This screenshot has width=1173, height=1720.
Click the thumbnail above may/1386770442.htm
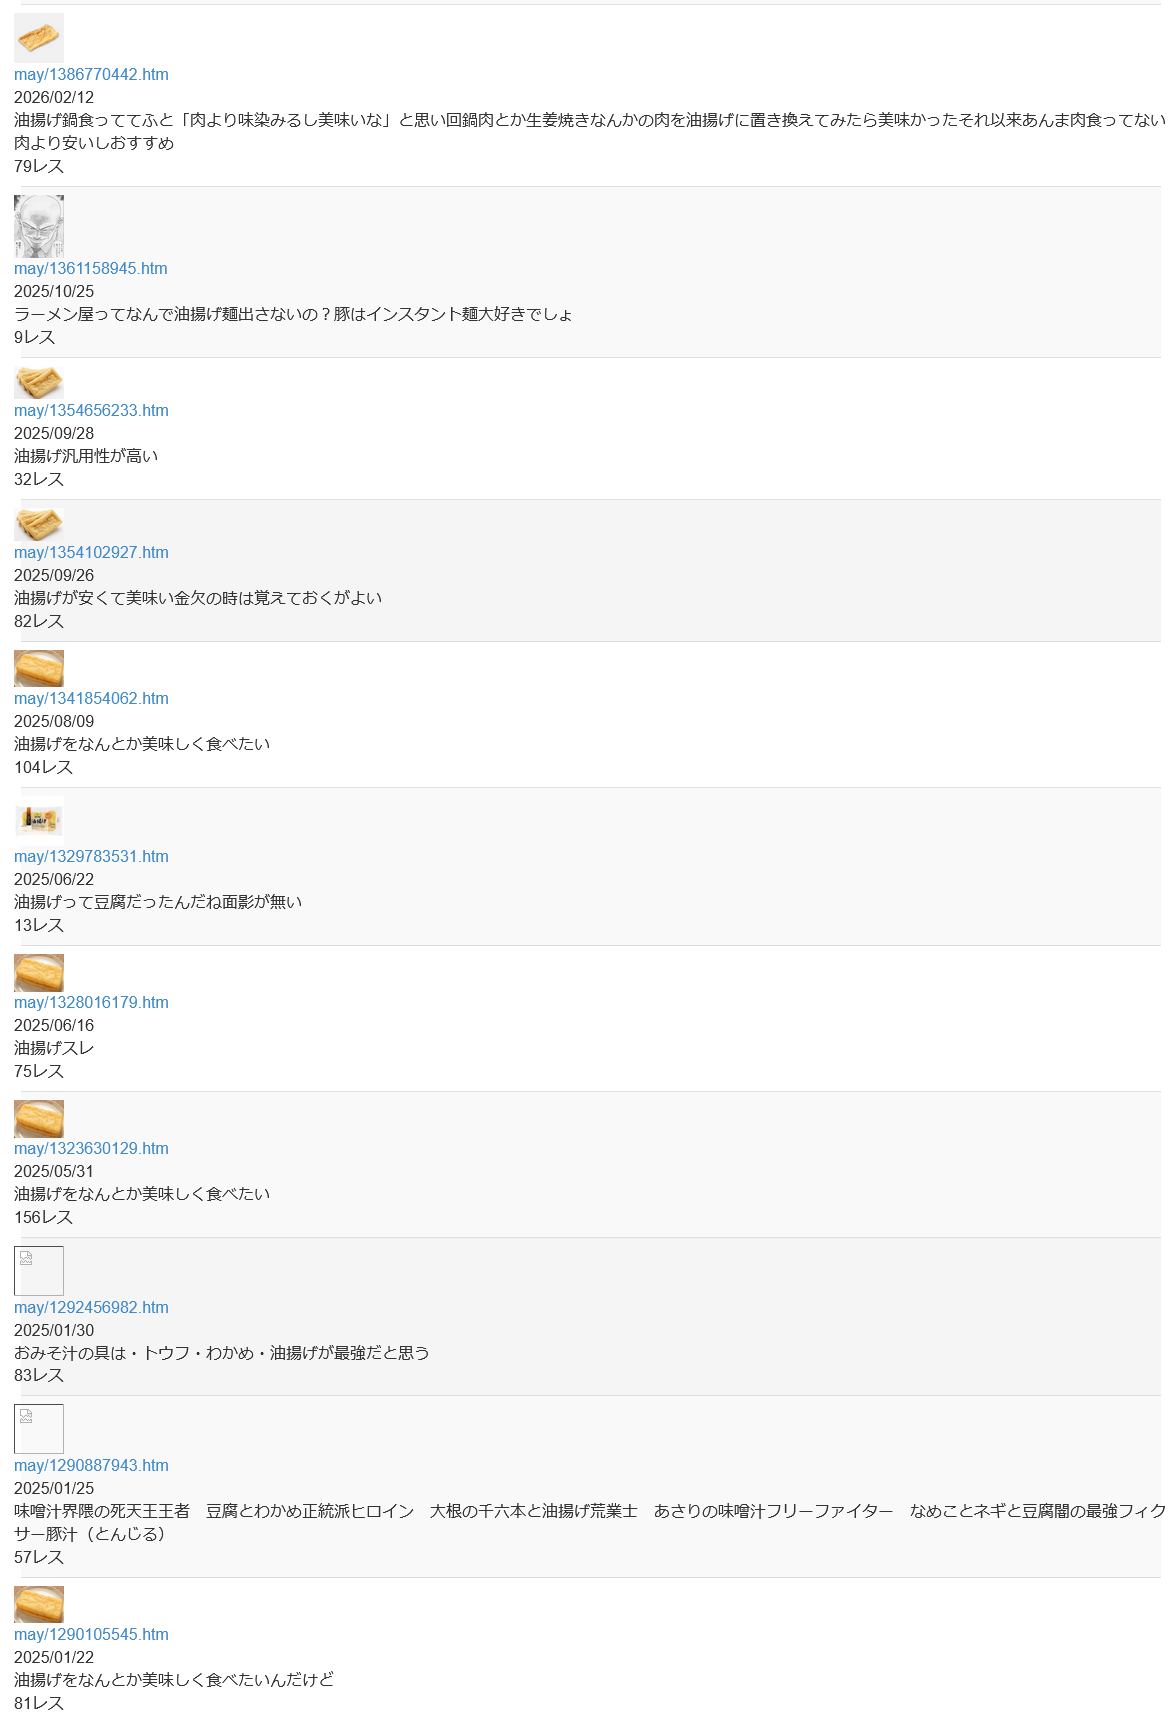click(39, 38)
